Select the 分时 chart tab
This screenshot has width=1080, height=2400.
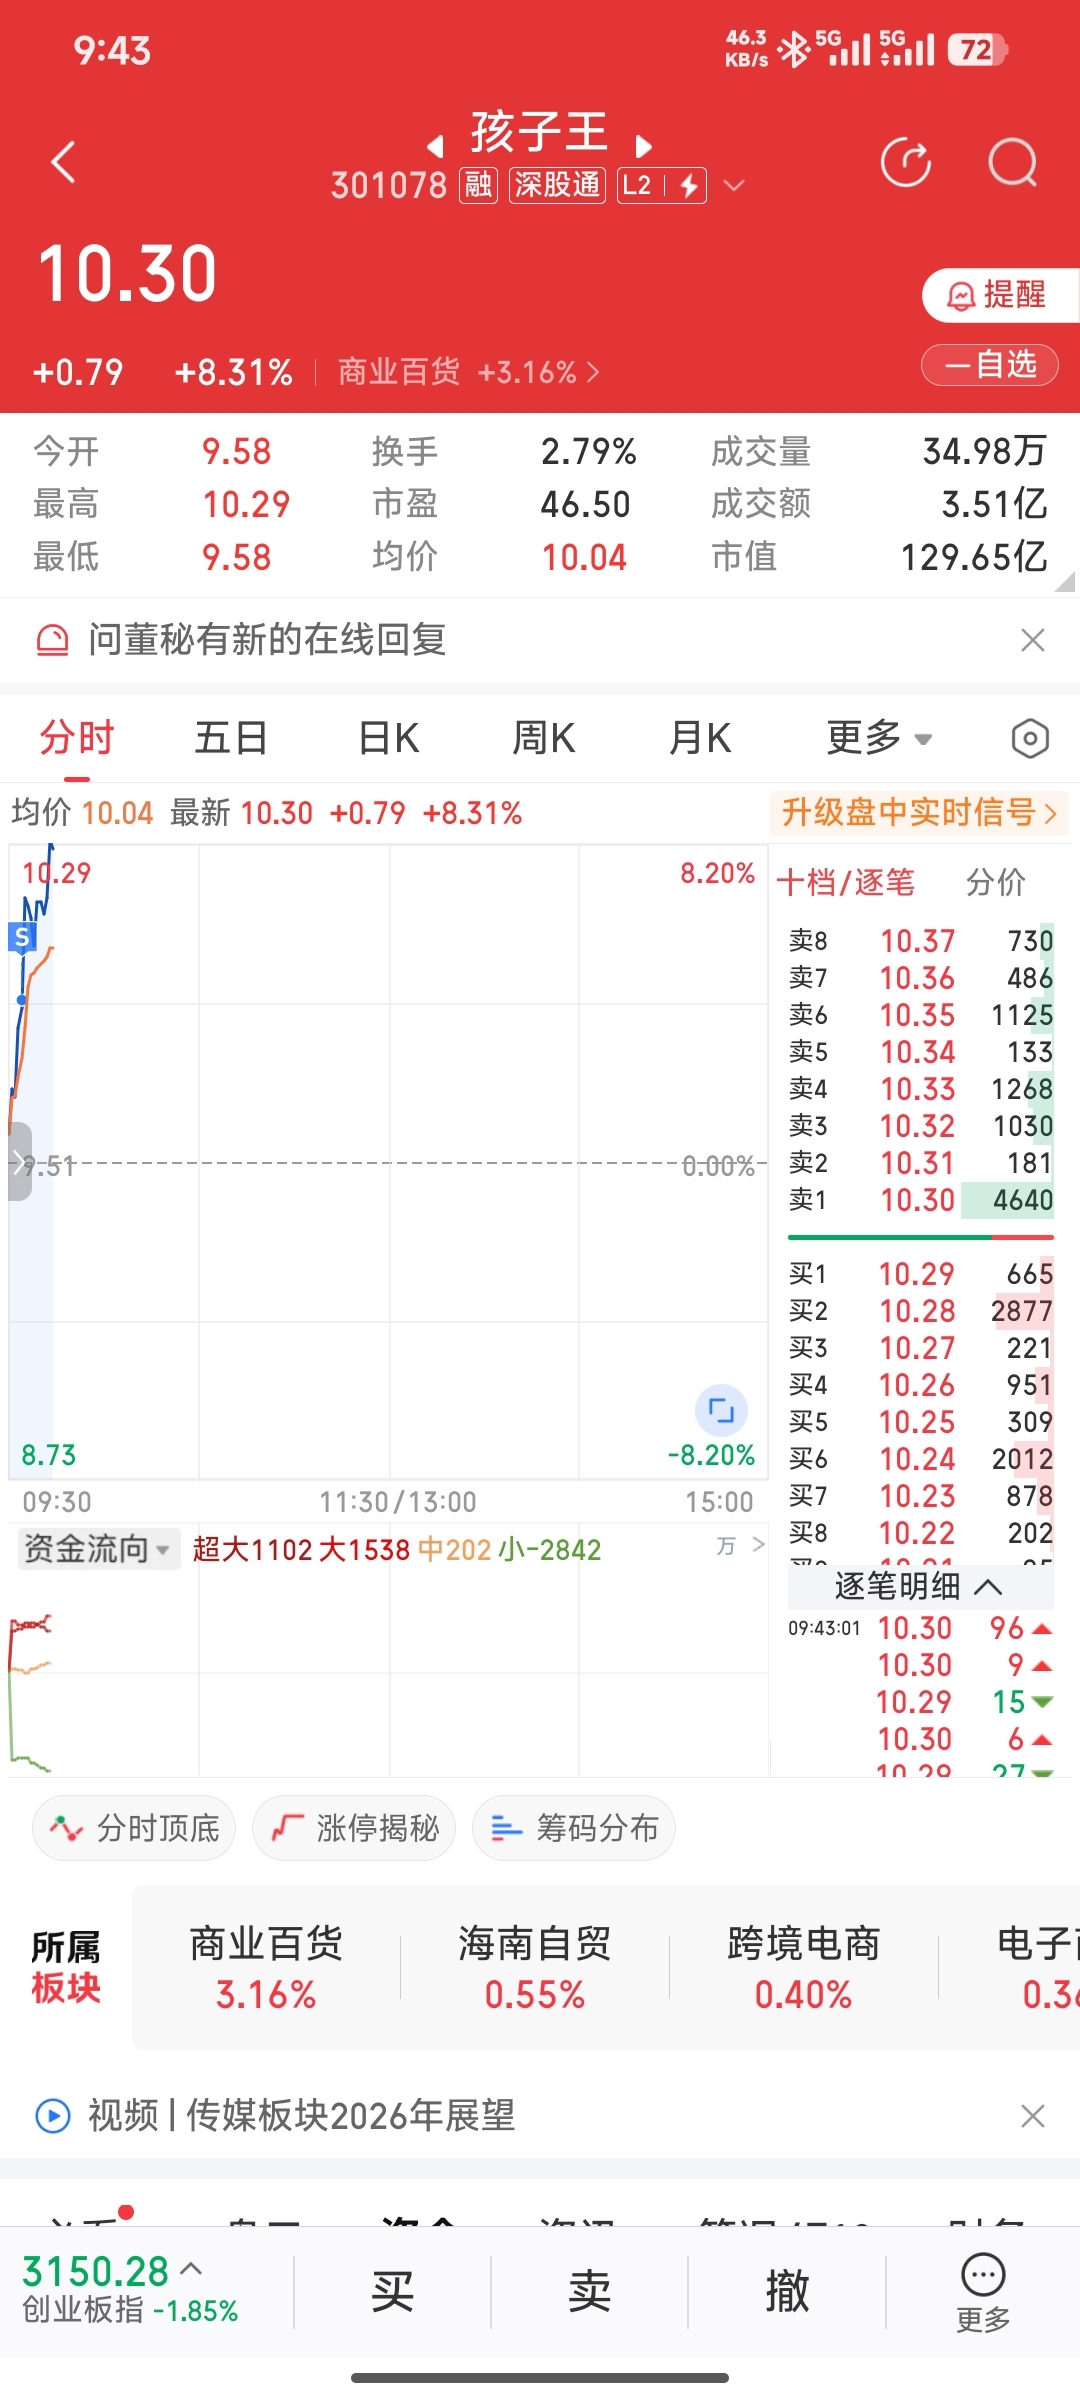point(77,738)
